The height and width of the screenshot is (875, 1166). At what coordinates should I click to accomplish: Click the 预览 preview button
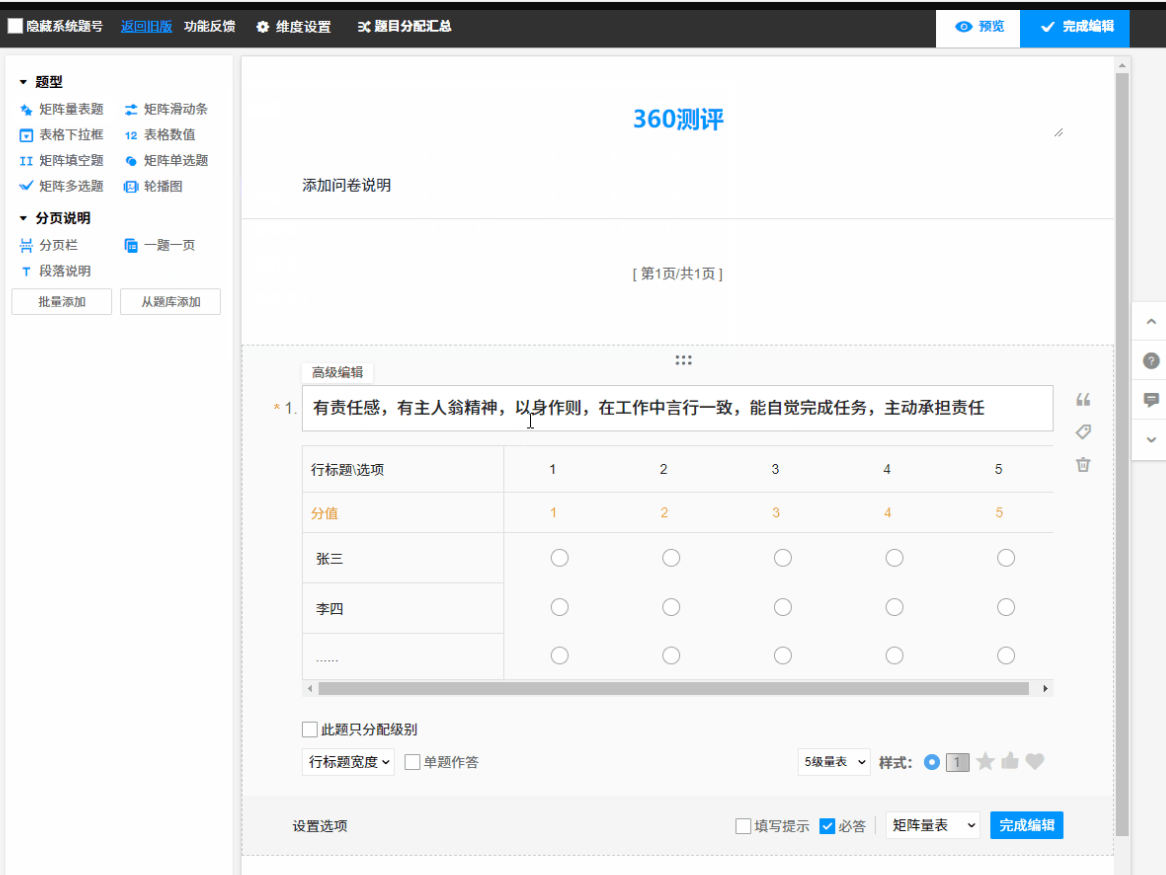click(x=979, y=27)
